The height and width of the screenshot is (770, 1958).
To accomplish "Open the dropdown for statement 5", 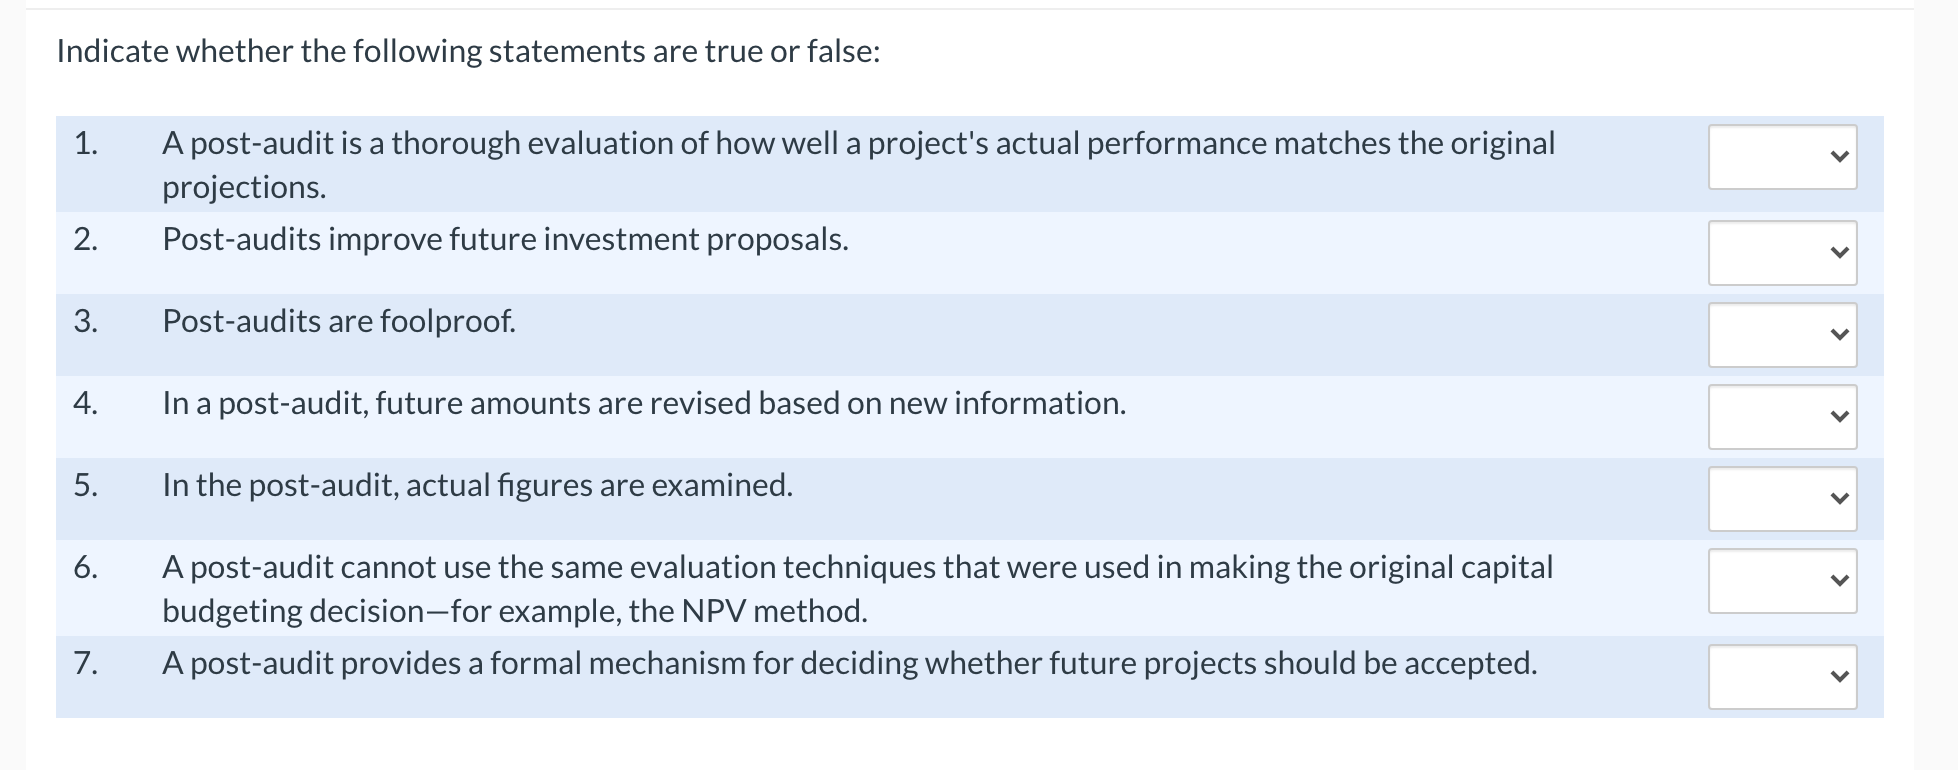I will click(x=1781, y=498).
